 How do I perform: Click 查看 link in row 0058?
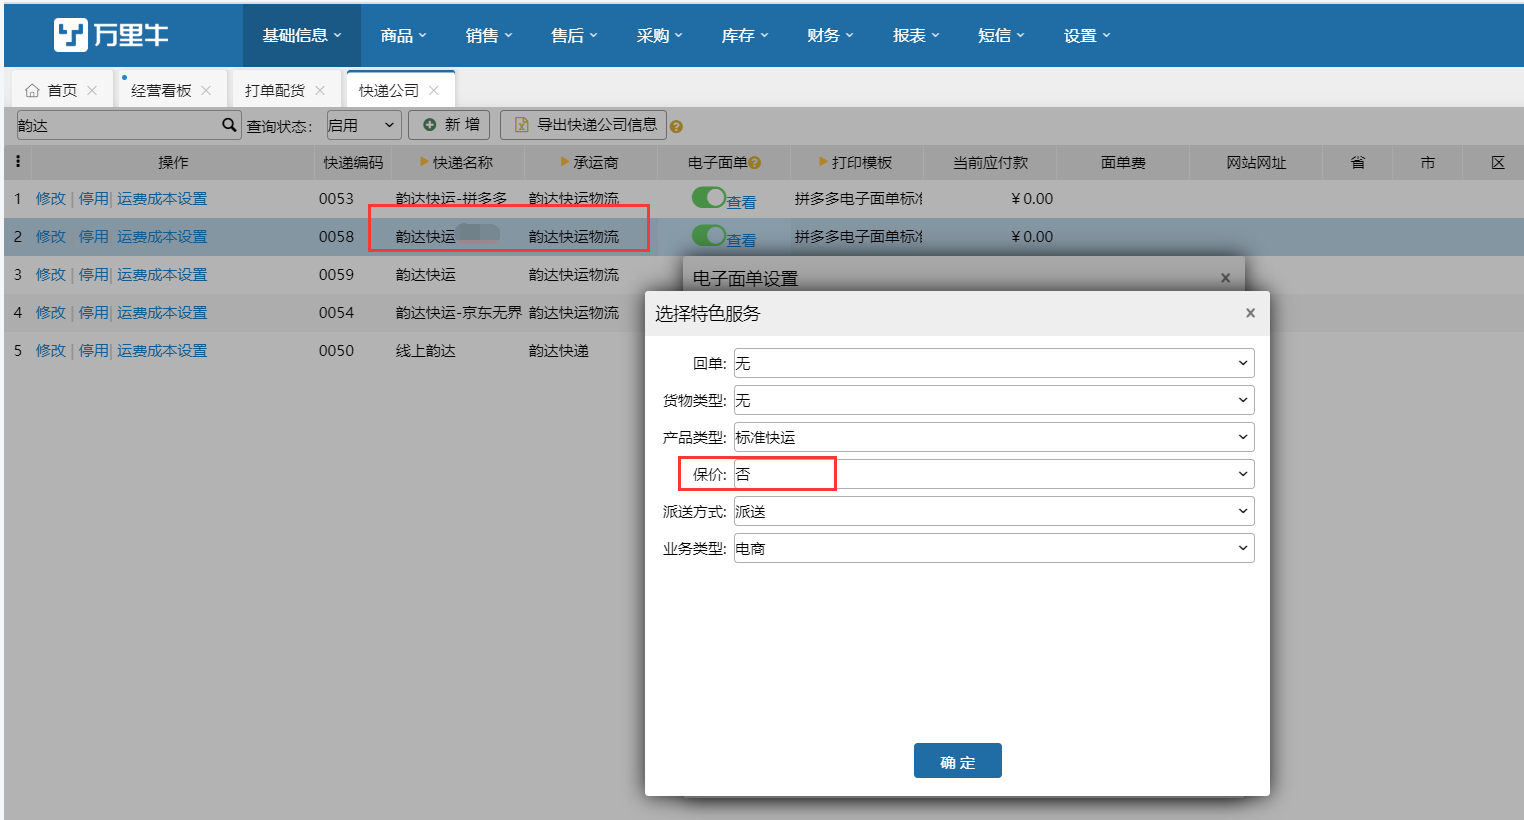click(741, 240)
